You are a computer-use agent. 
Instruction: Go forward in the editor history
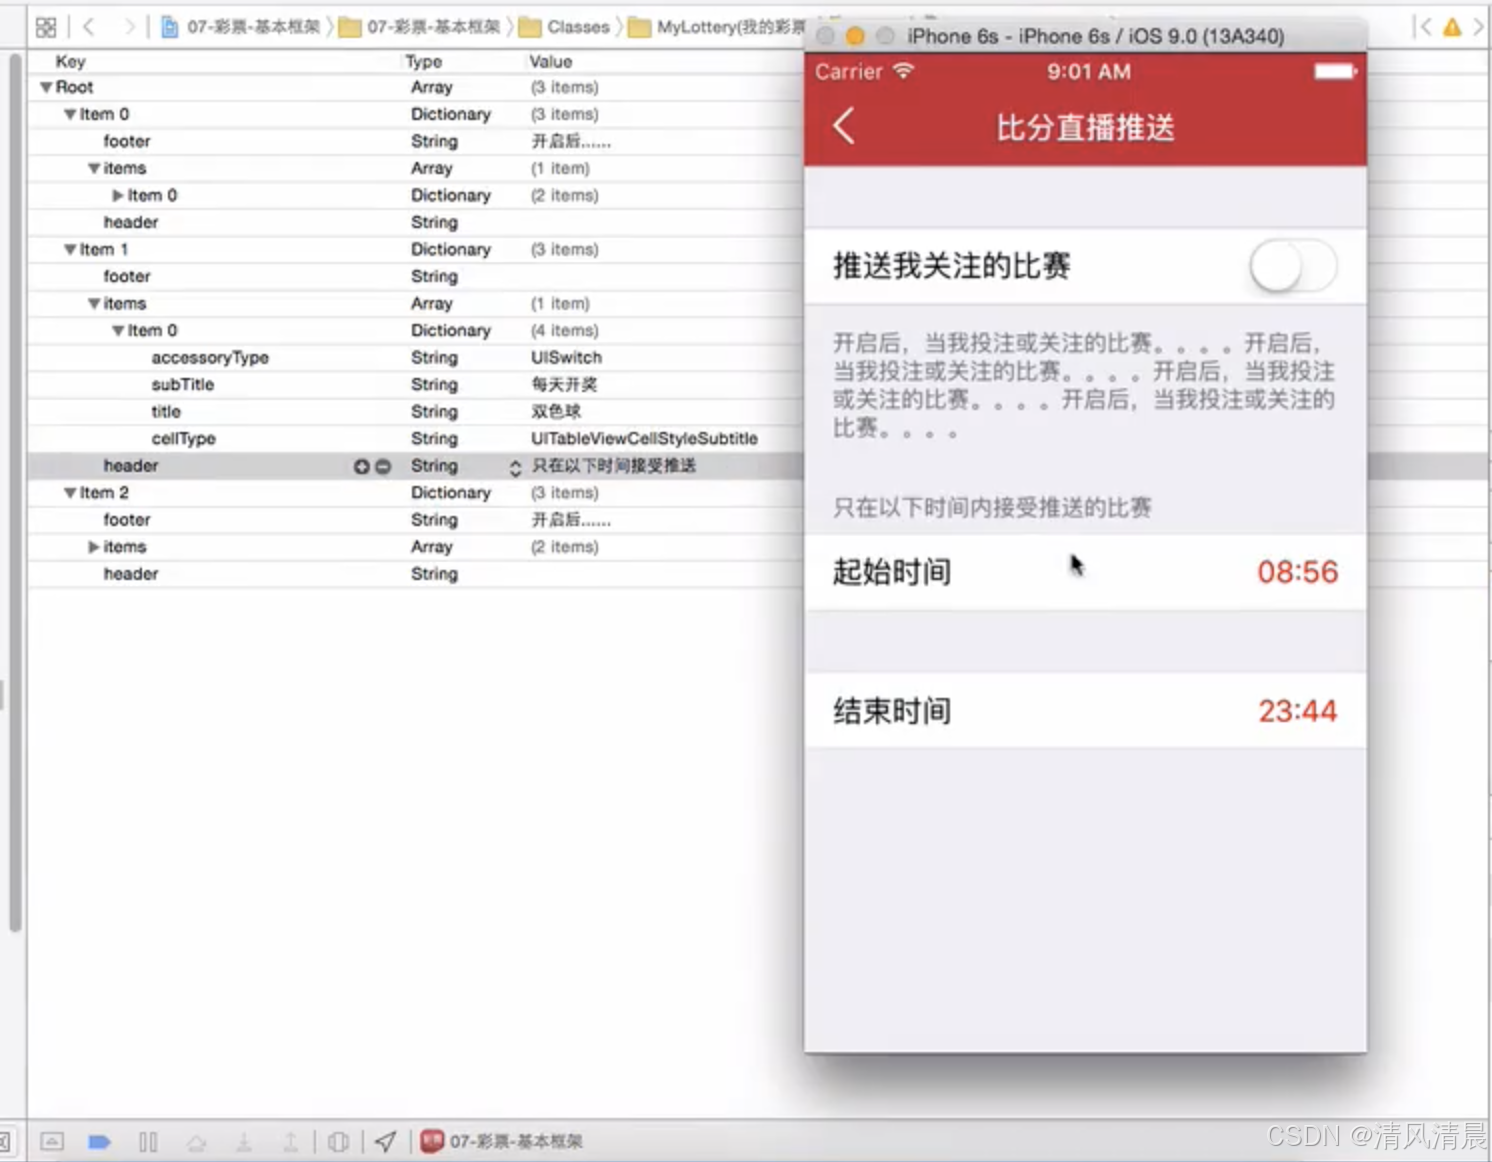tap(129, 27)
